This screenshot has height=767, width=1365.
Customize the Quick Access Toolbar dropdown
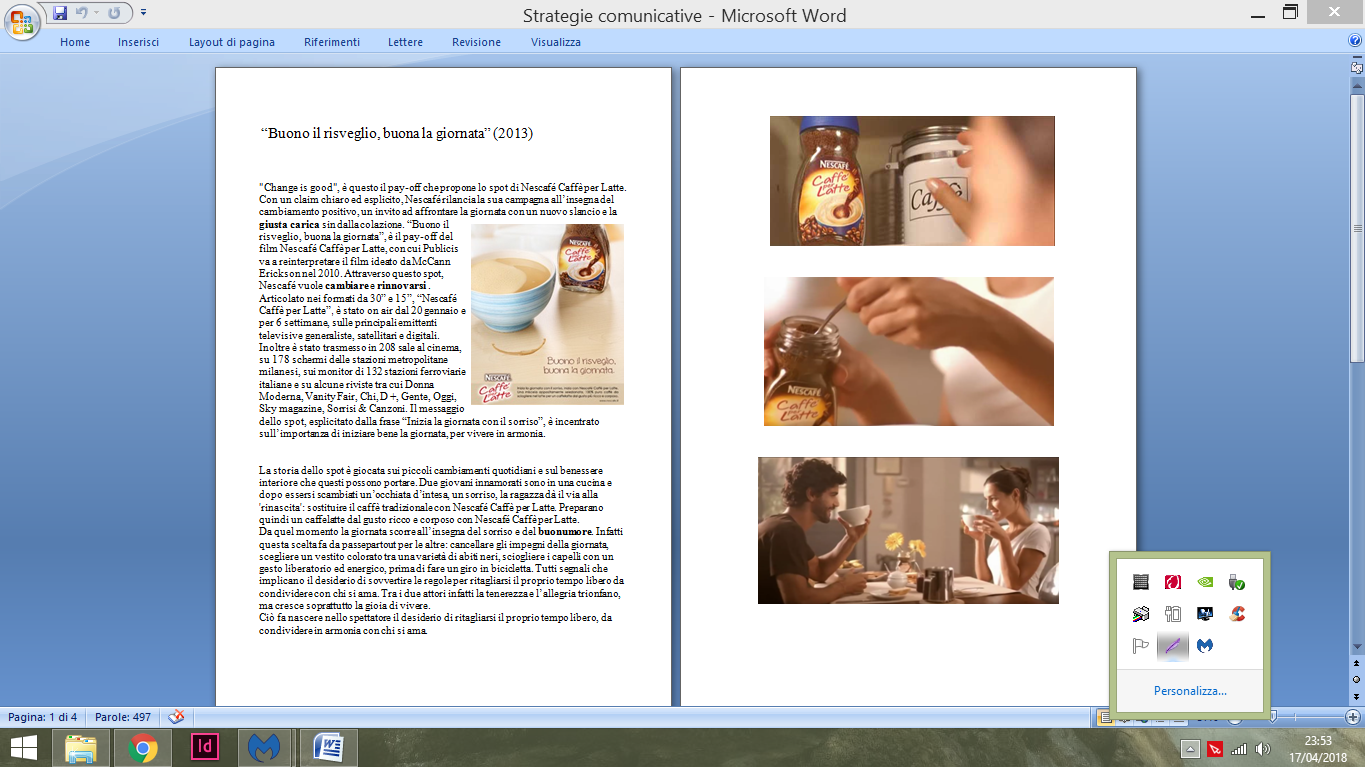click(143, 13)
